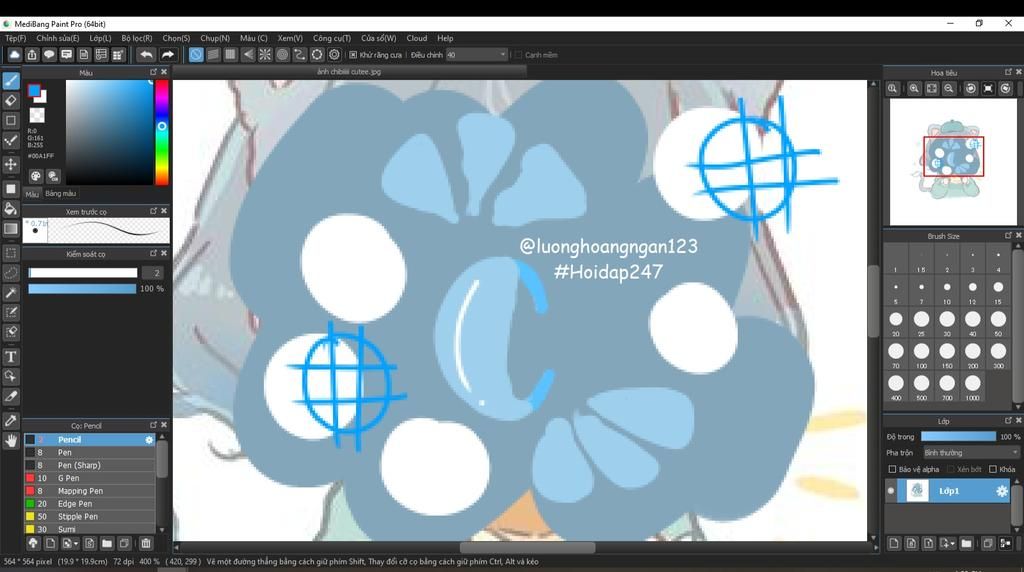Click the canvas horizontal scrollbar
This screenshot has width=1024, height=572.
[526, 548]
